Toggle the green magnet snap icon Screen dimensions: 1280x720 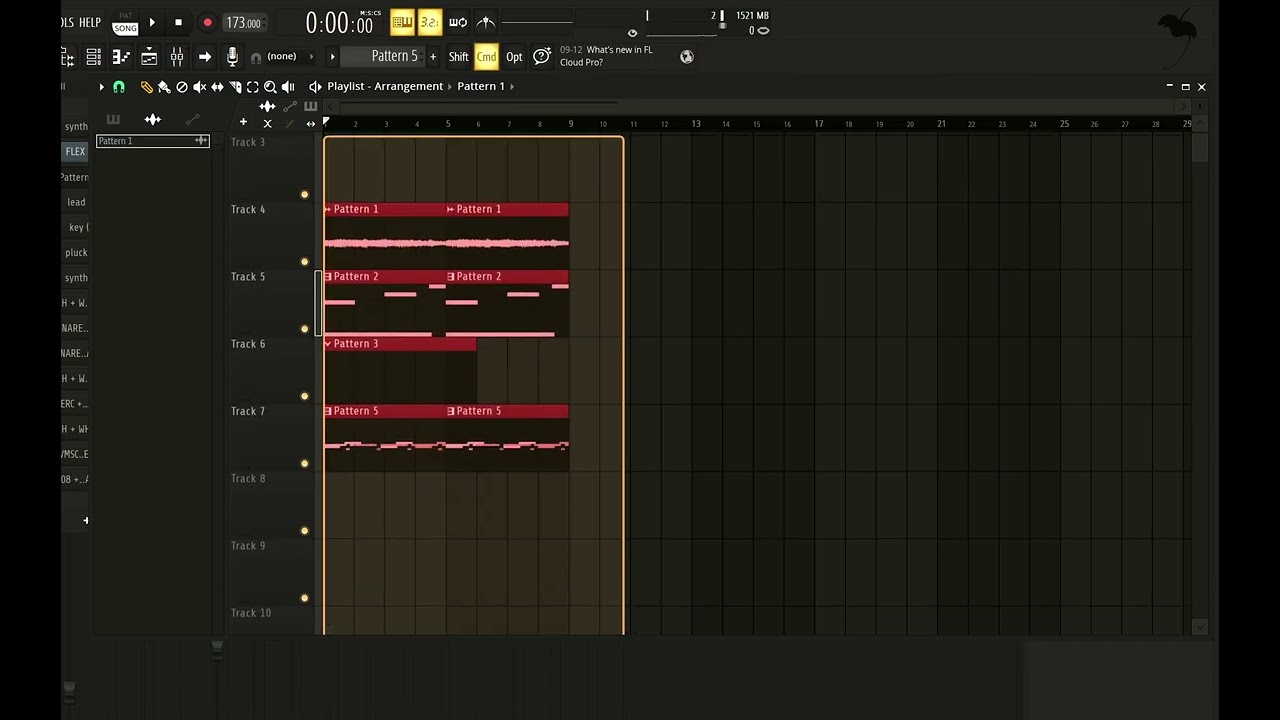[119, 87]
